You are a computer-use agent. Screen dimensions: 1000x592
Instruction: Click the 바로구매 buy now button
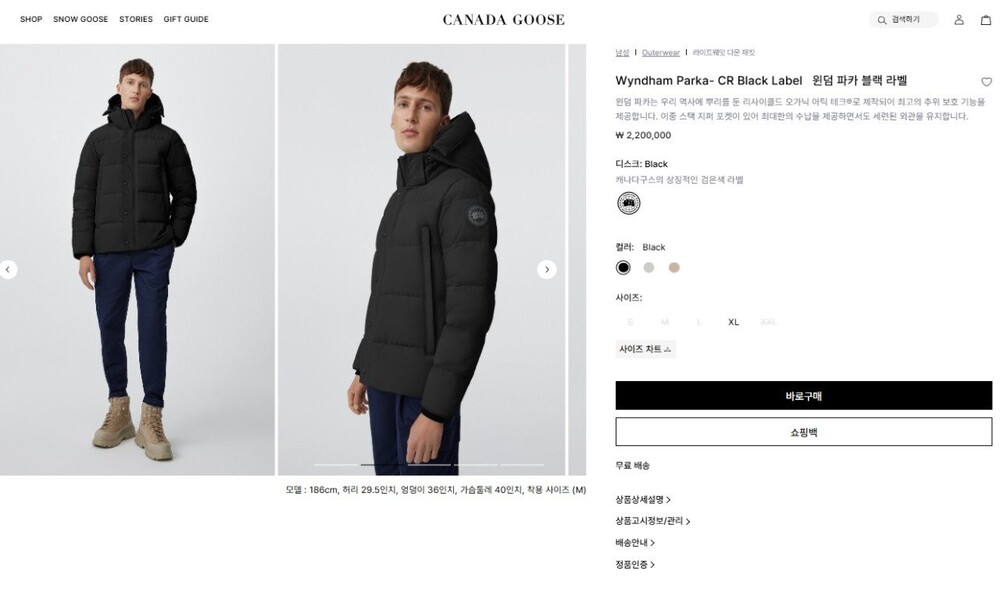[x=803, y=395]
